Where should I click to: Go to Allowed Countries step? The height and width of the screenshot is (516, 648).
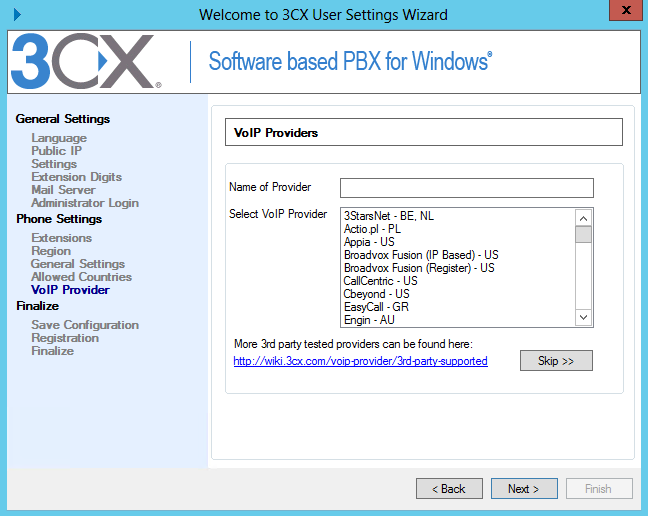[81, 277]
